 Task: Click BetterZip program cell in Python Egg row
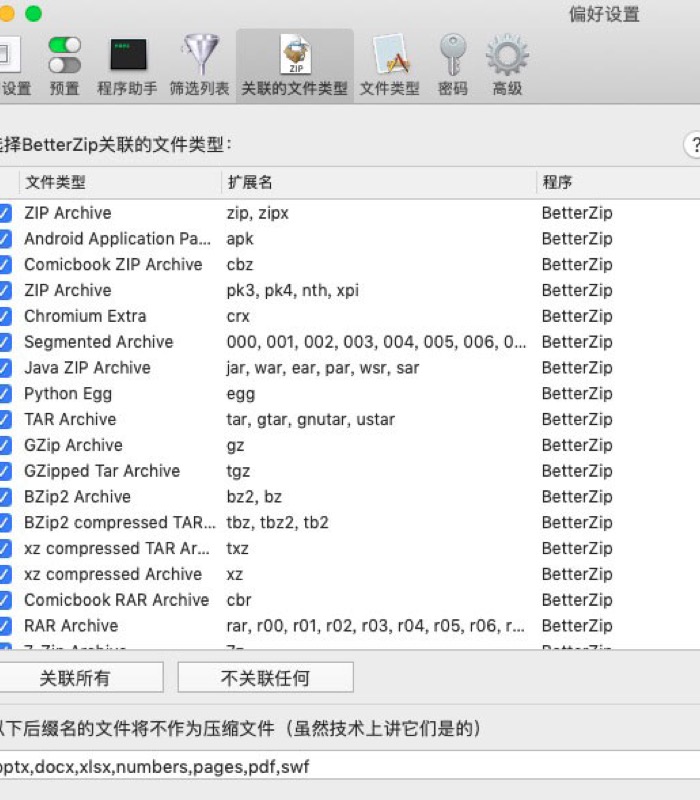pos(577,393)
